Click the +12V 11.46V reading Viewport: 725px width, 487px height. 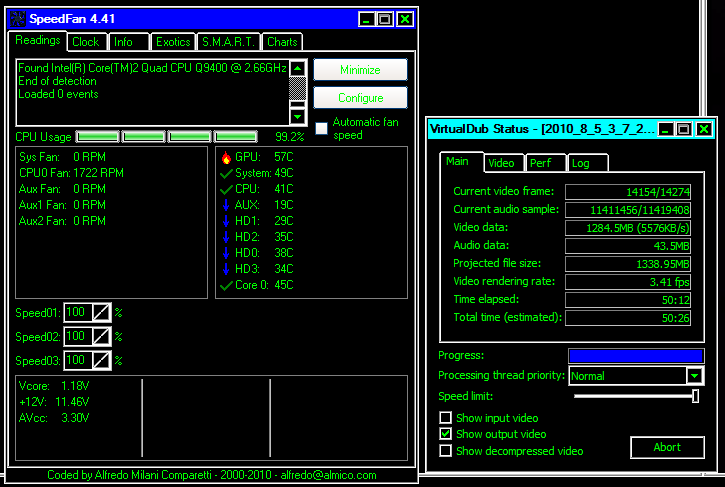[54, 402]
